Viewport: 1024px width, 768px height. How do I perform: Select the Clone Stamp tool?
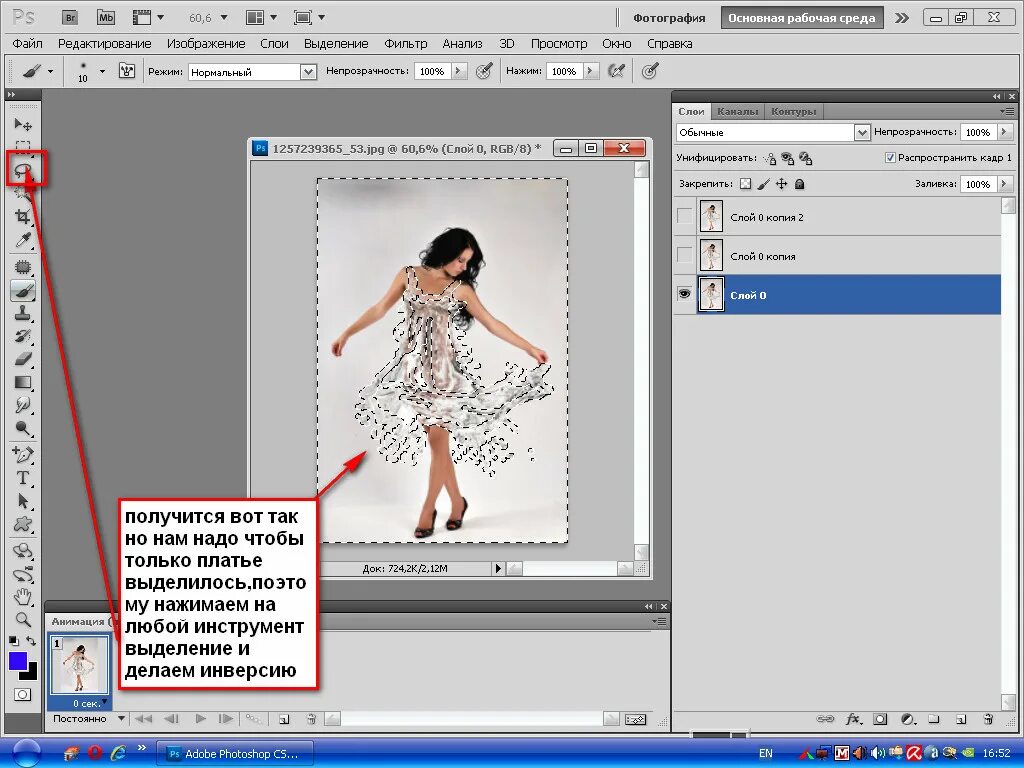click(x=23, y=313)
